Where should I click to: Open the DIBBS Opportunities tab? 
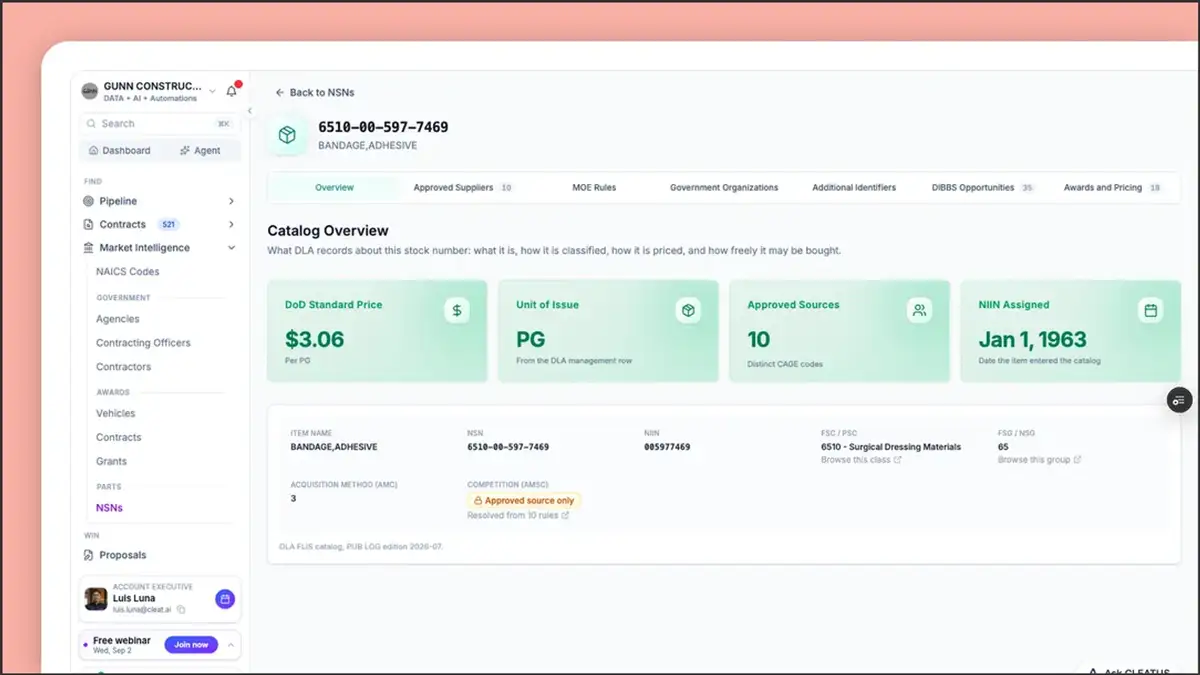tap(982, 188)
